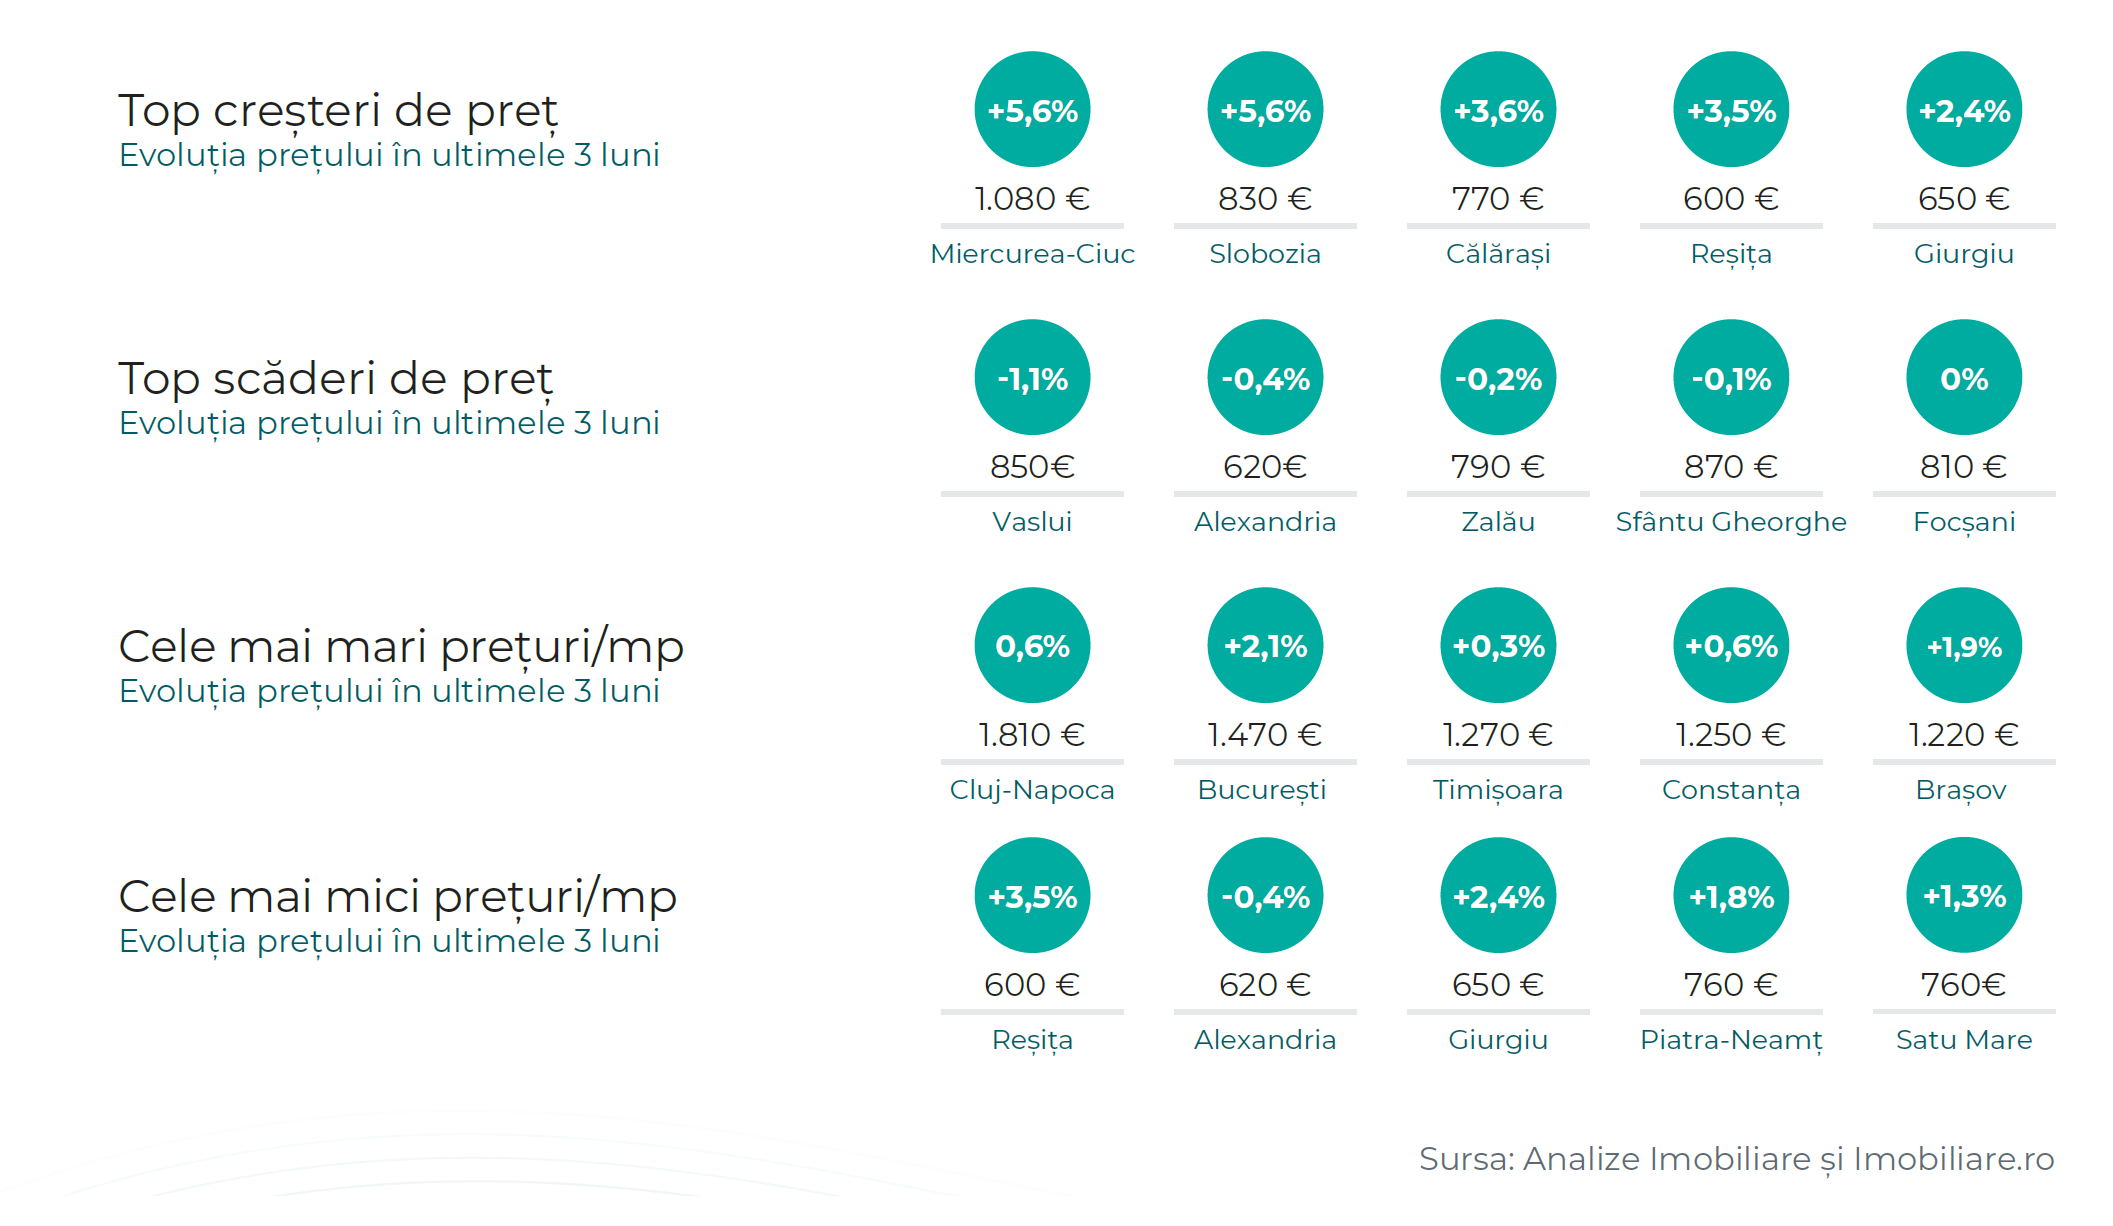Click the 1.810 € price value
The image size is (2113, 1226).
[1032, 735]
